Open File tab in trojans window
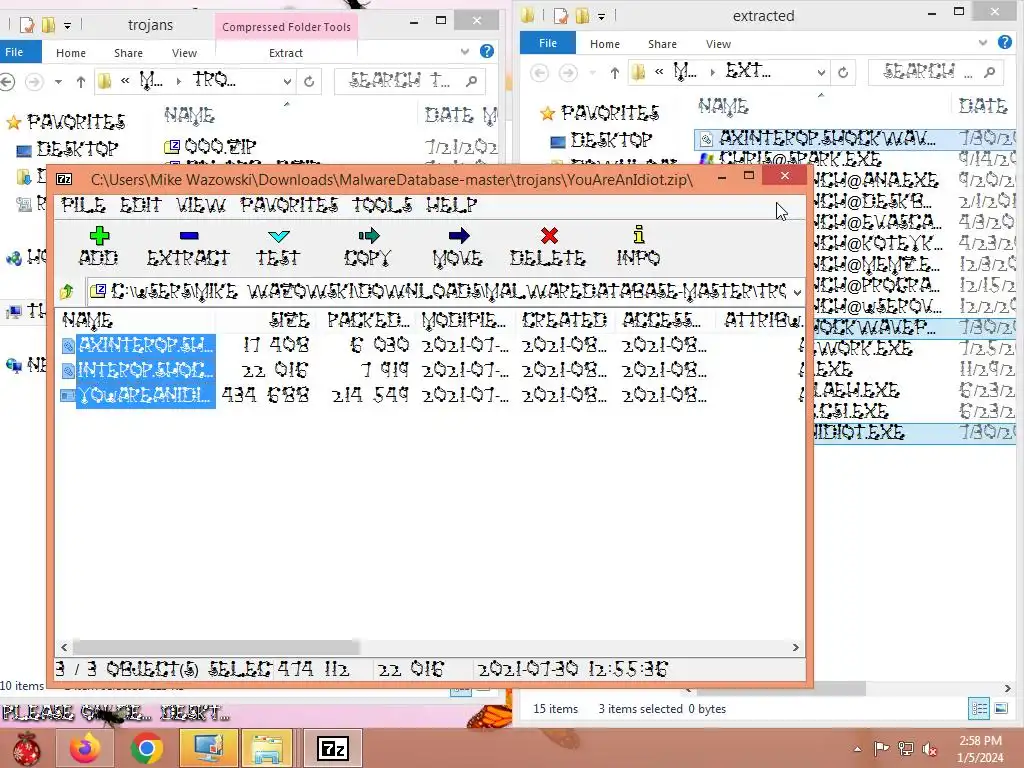This screenshot has width=1024, height=768. (x=16, y=52)
